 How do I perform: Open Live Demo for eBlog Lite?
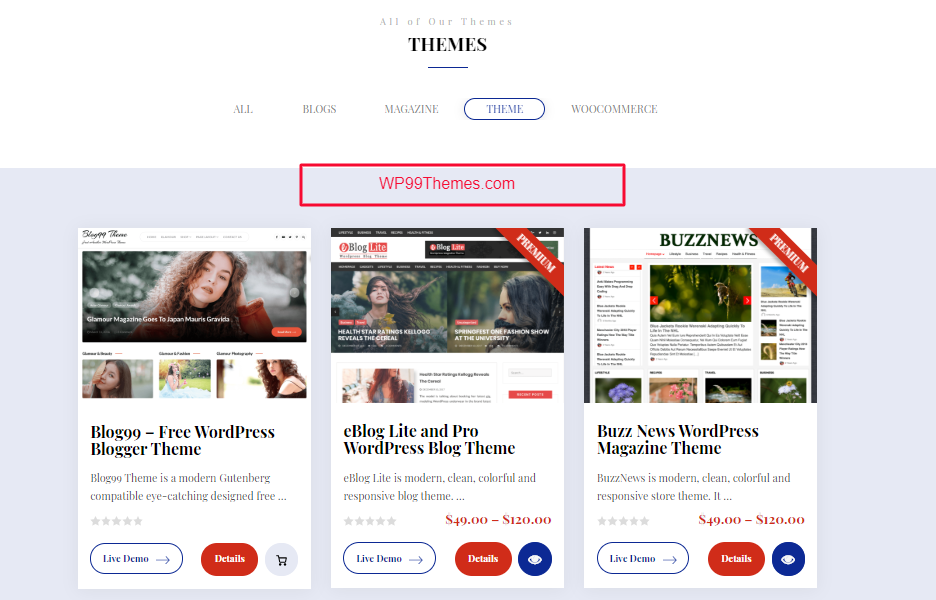click(x=389, y=559)
